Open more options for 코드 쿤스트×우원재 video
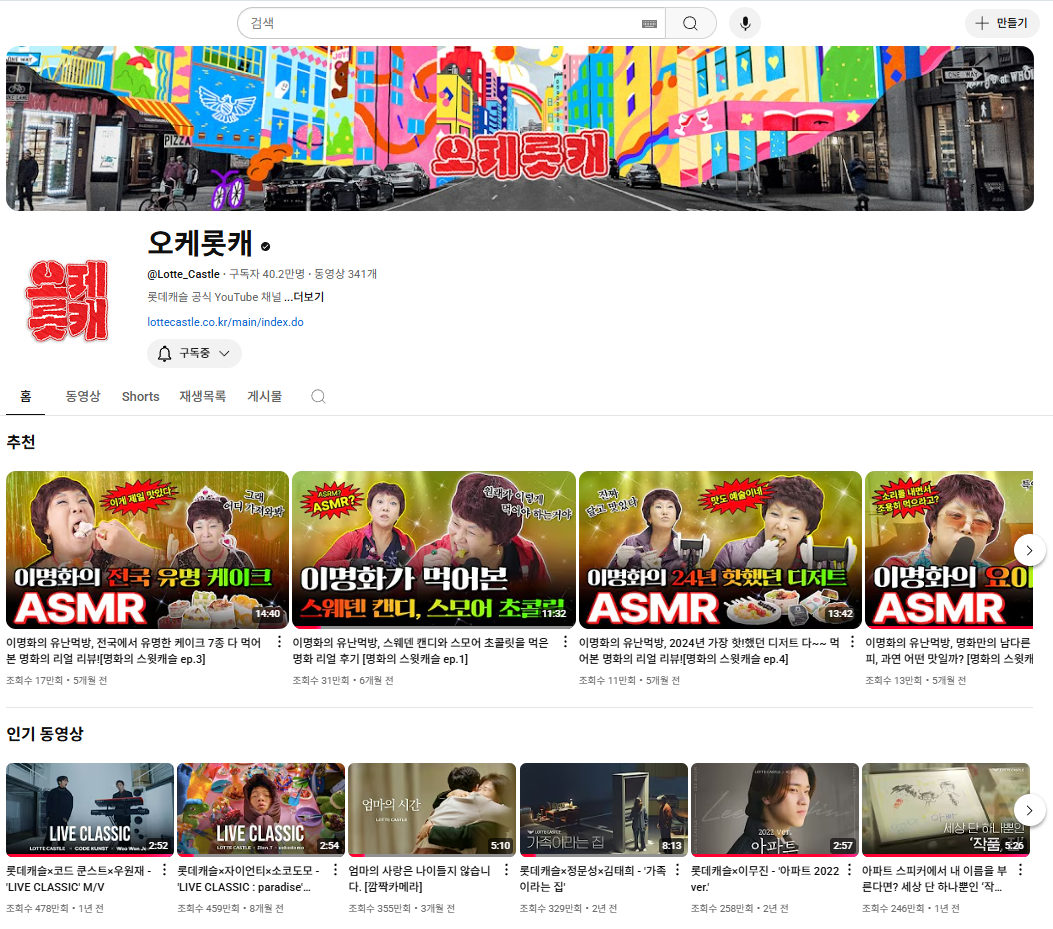Image resolution: width=1053 pixels, height=929 pixels. (165, 871)
